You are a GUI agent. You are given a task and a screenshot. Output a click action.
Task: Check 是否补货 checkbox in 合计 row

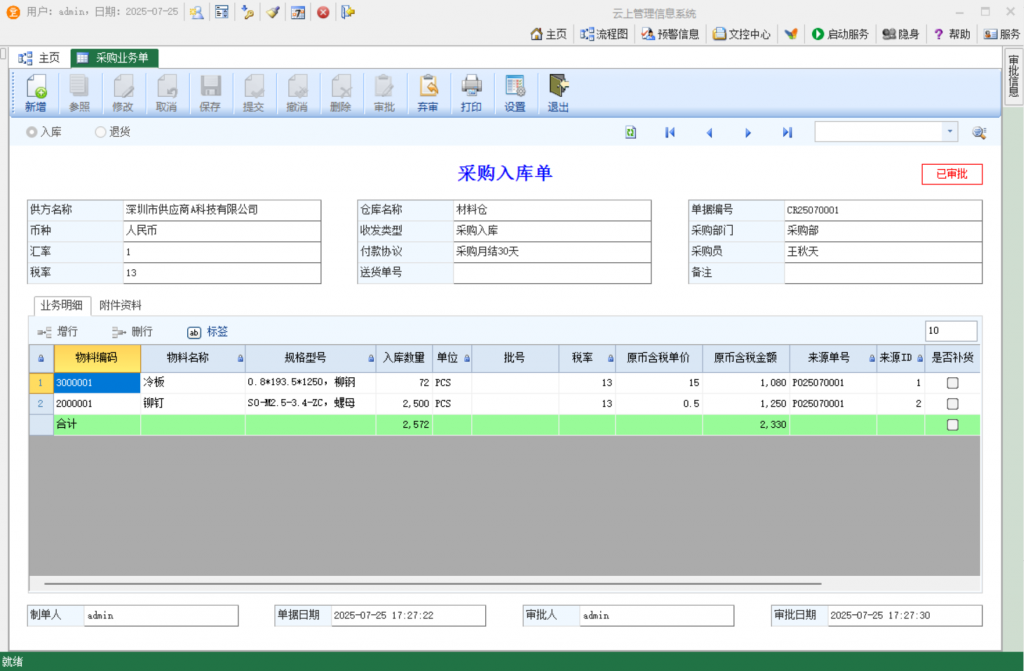click(953, 425)
